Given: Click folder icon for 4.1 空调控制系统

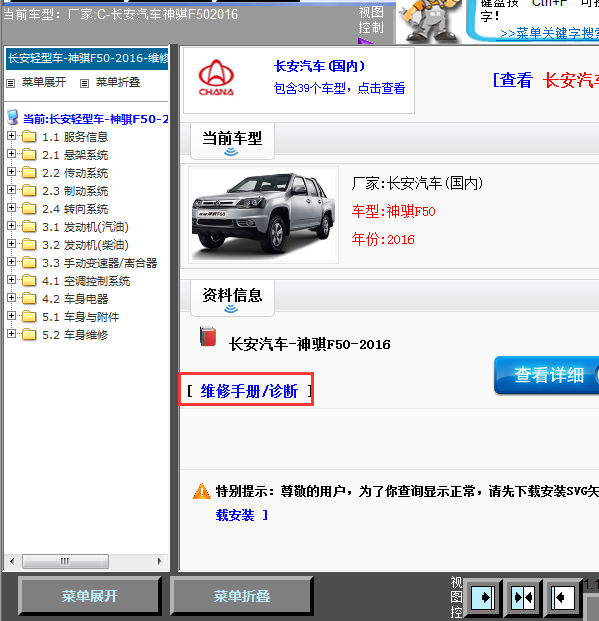Looking at the screenshot, I should pyautogui.click(x=29, y=281).
